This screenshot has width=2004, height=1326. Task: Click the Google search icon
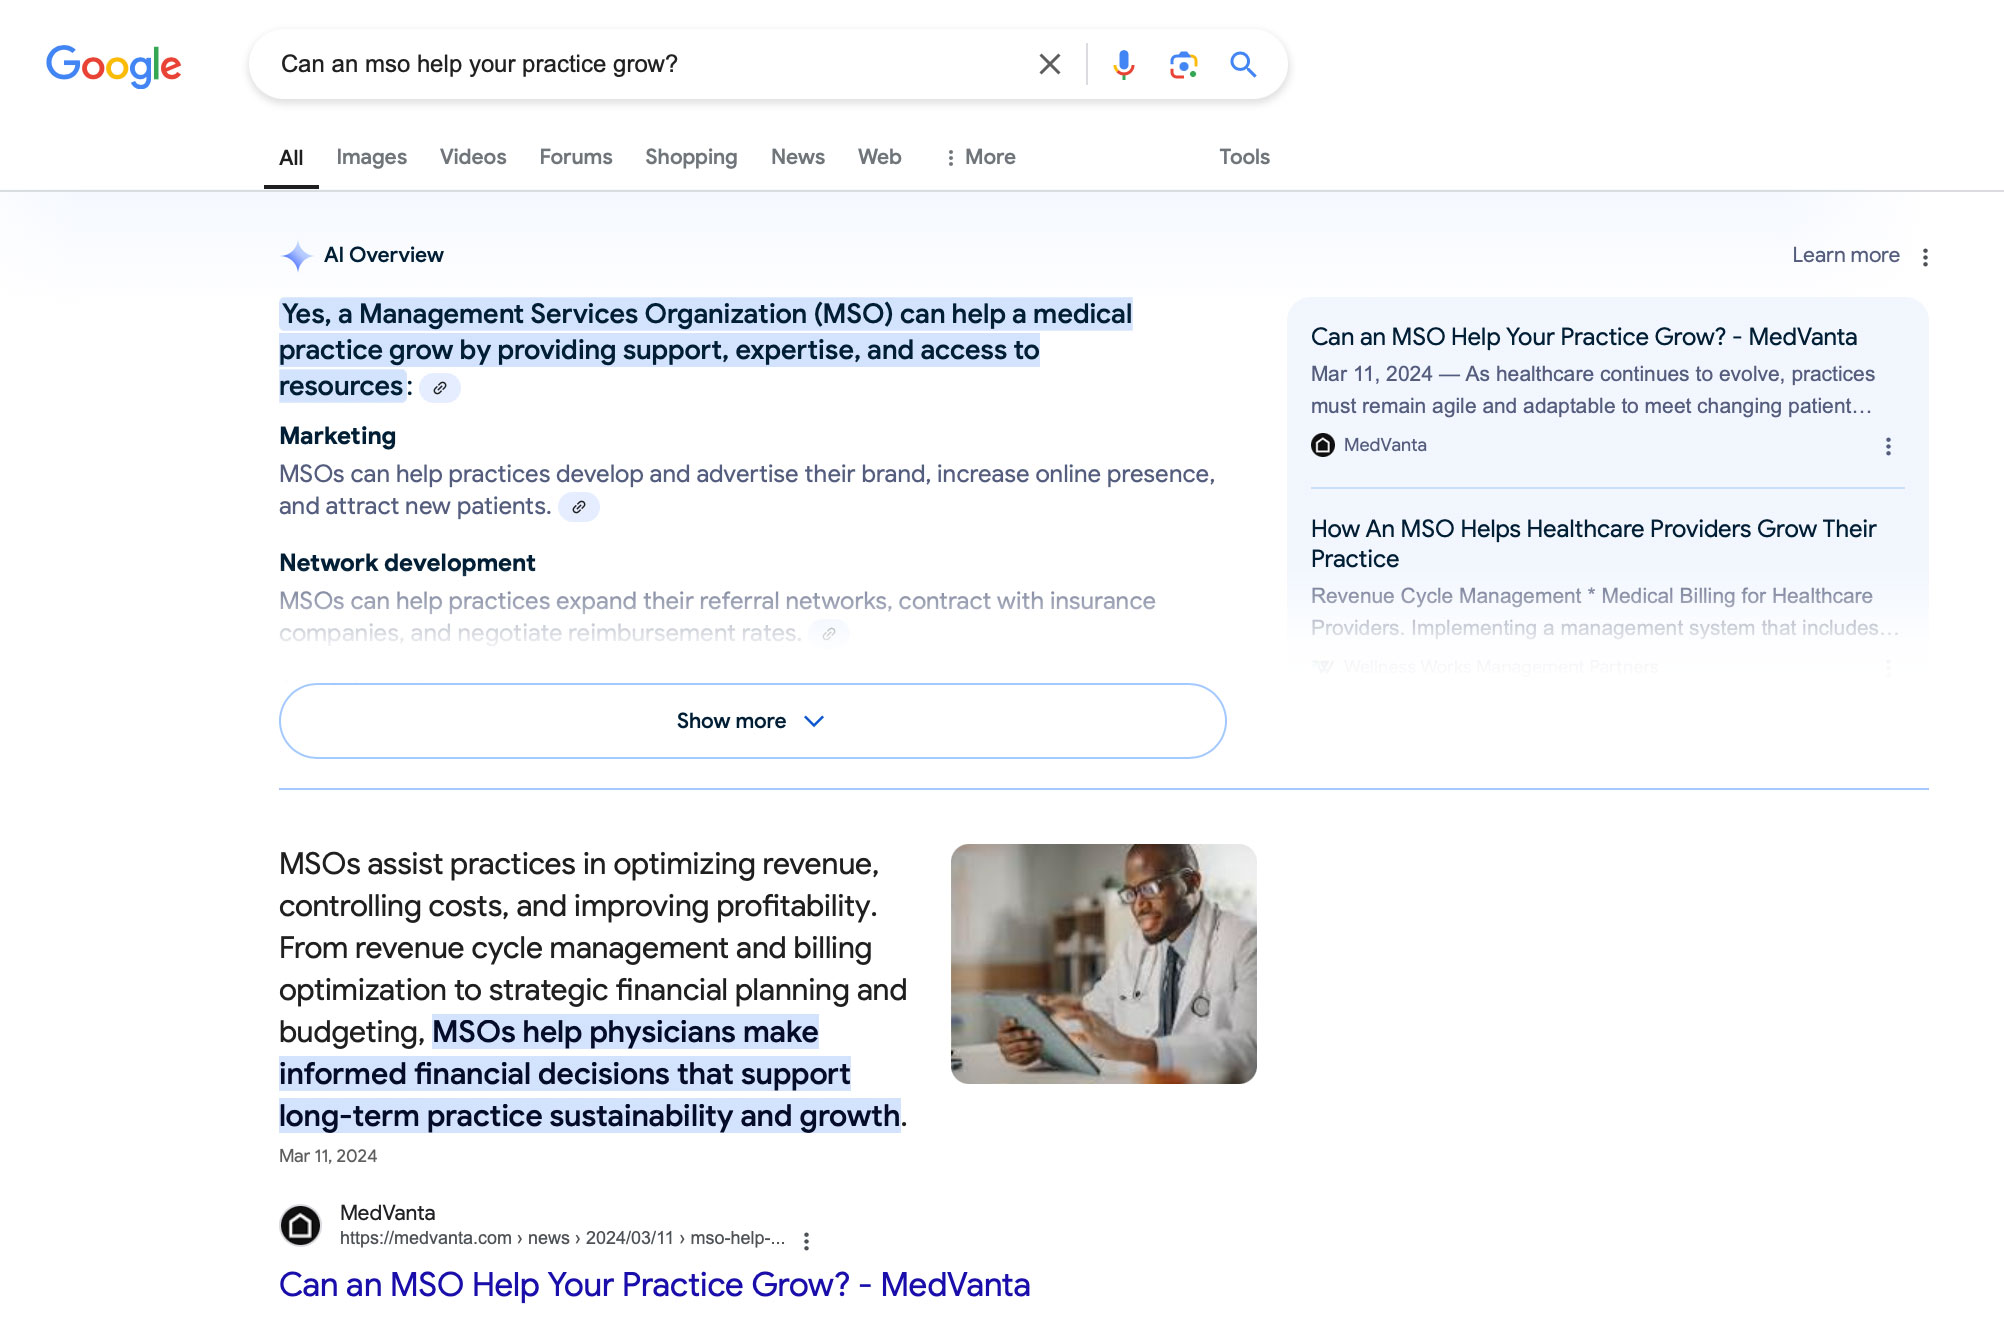(1243, 64)
